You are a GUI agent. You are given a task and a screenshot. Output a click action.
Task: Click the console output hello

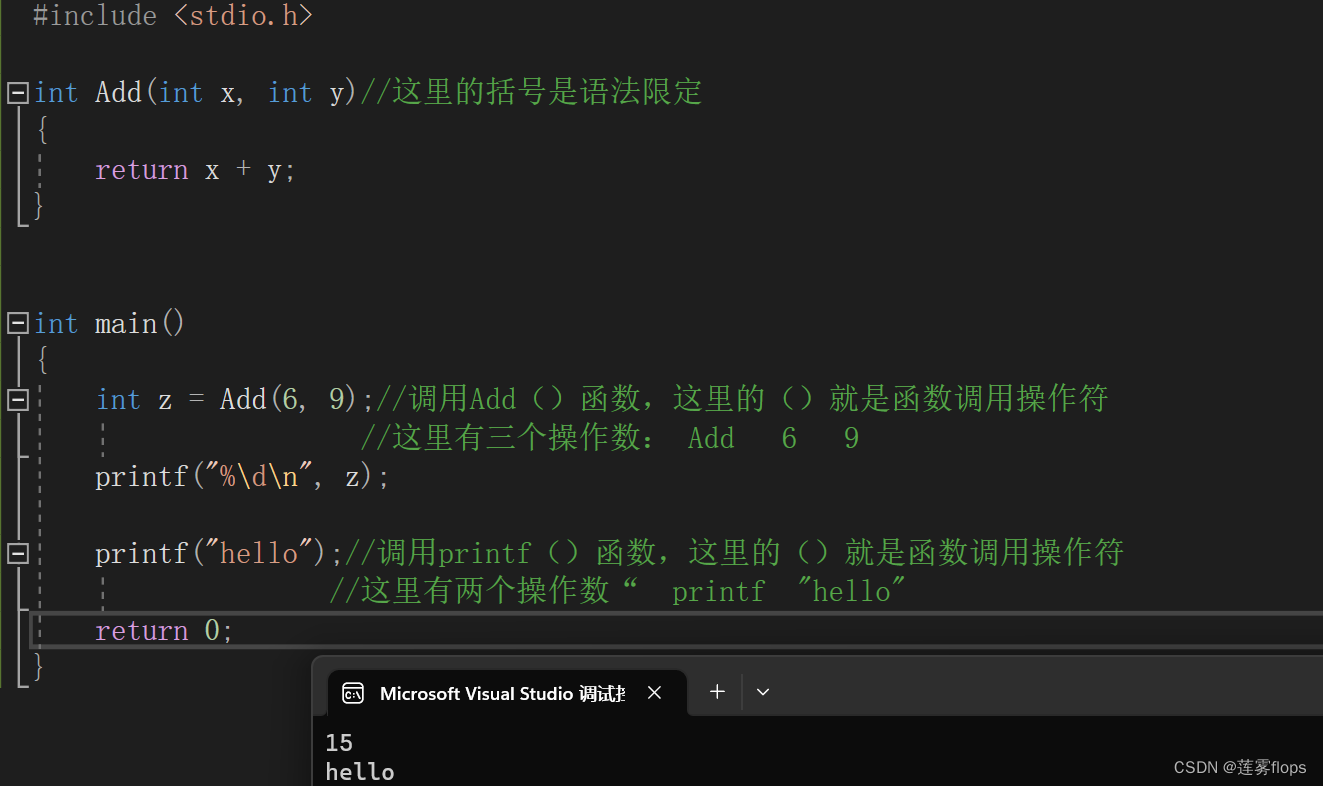point(360,772)
